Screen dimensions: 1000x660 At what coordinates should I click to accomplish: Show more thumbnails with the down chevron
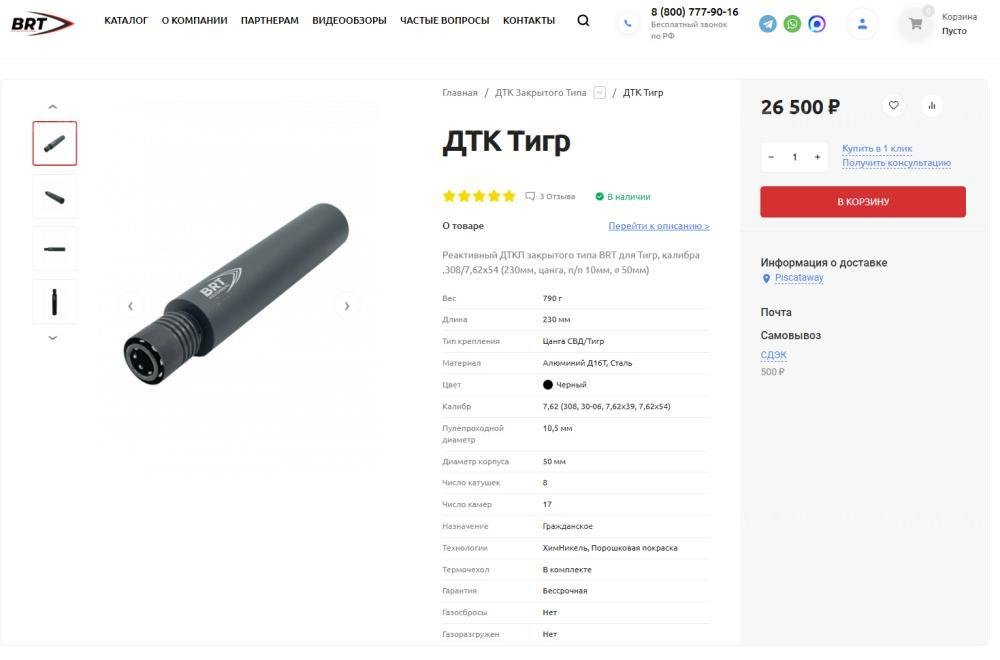tap(53, 338)
